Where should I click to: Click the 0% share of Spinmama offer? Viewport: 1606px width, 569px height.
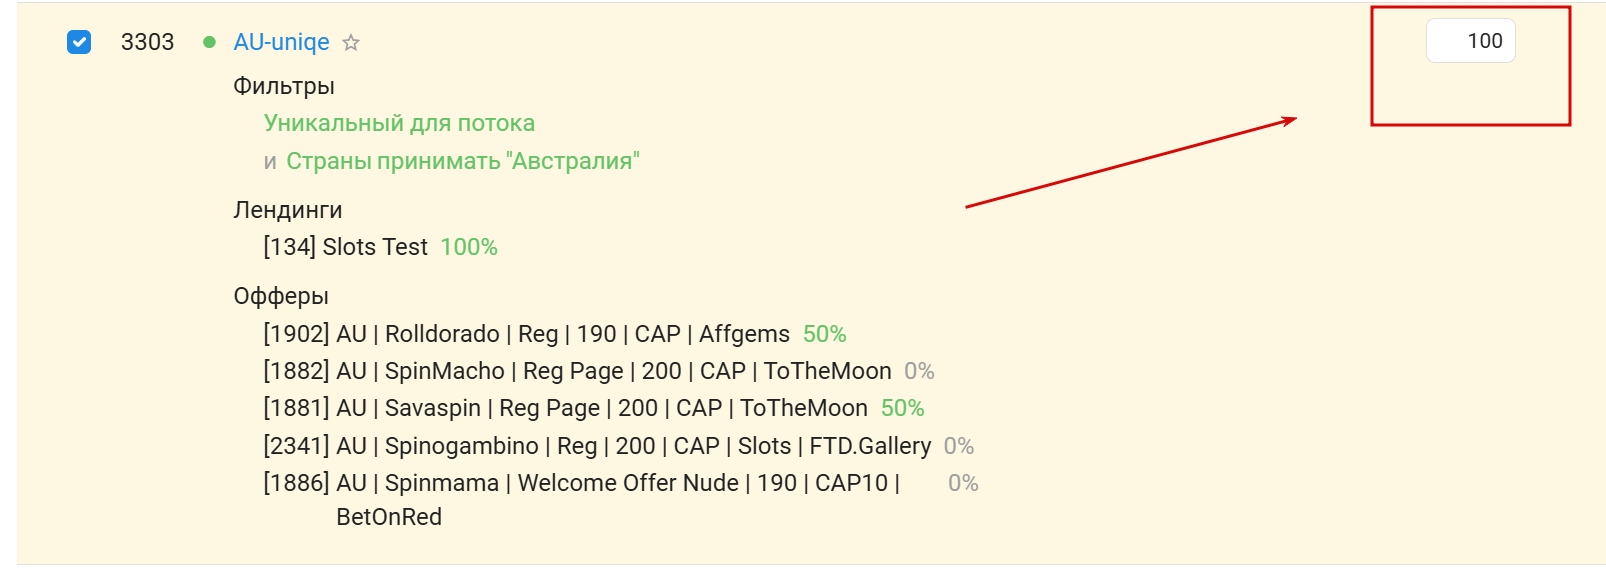[963, 483]
